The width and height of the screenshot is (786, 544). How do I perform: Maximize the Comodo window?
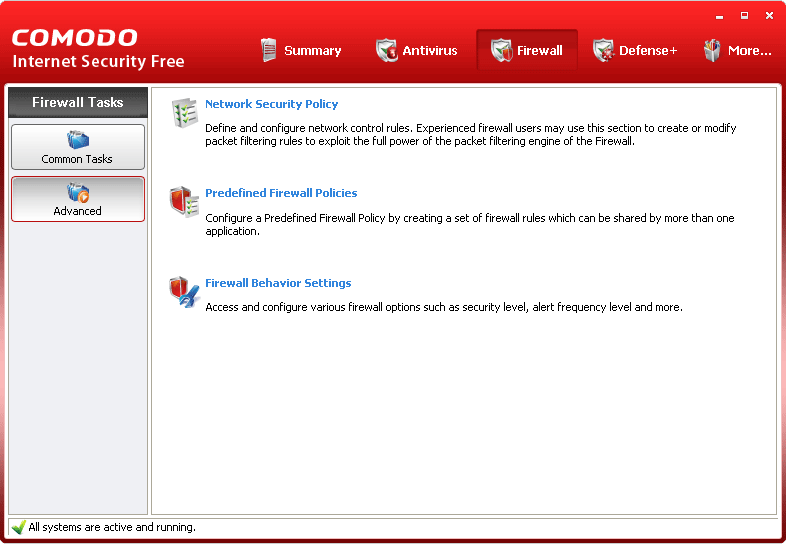tap(744, 16)
